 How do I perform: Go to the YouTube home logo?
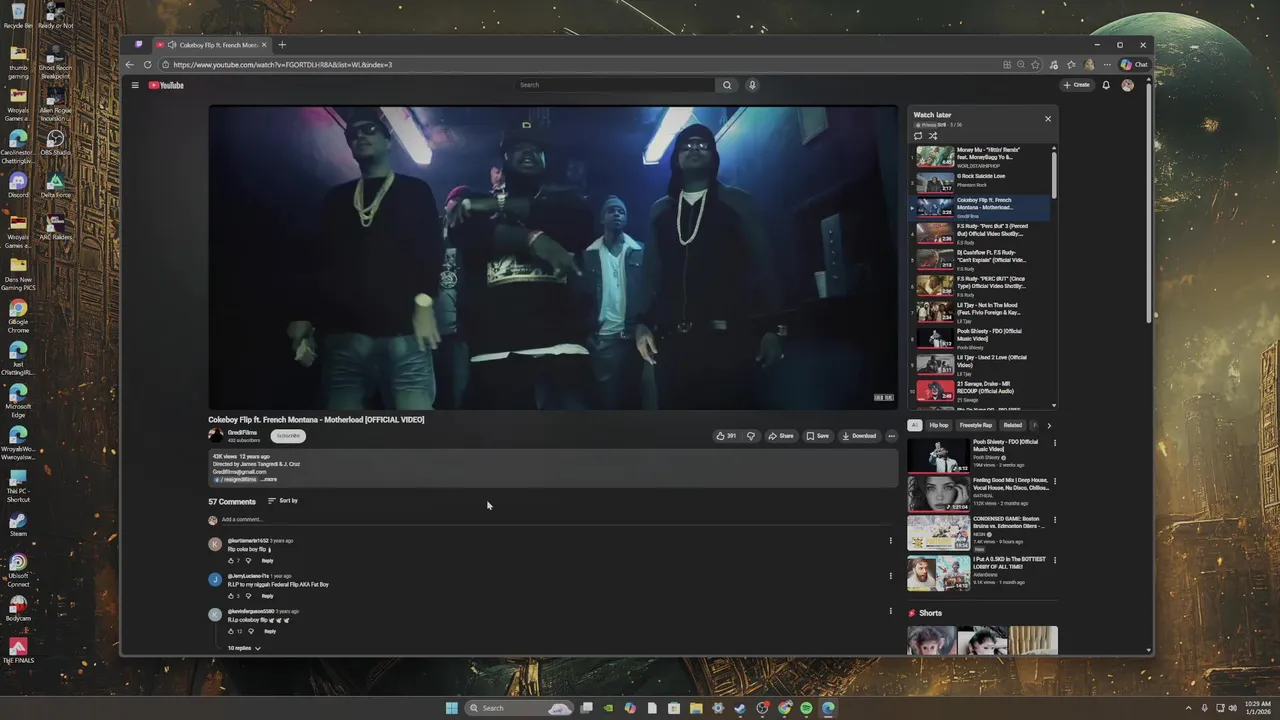coord(166,85)
